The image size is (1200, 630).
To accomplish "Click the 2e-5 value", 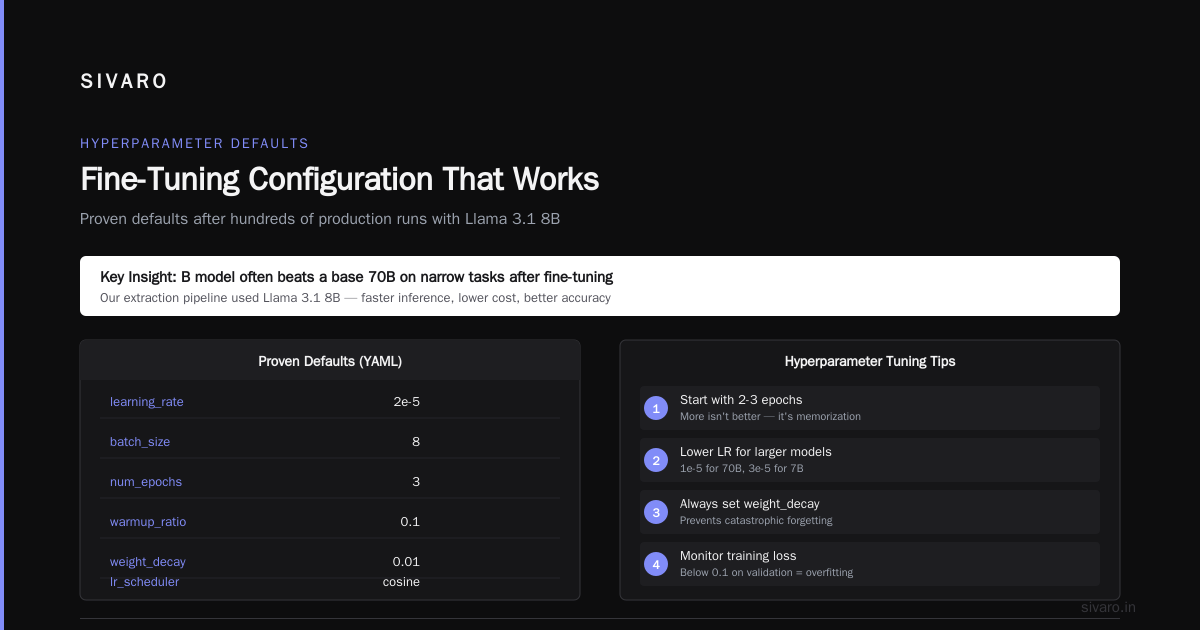I will click(406, 402).
